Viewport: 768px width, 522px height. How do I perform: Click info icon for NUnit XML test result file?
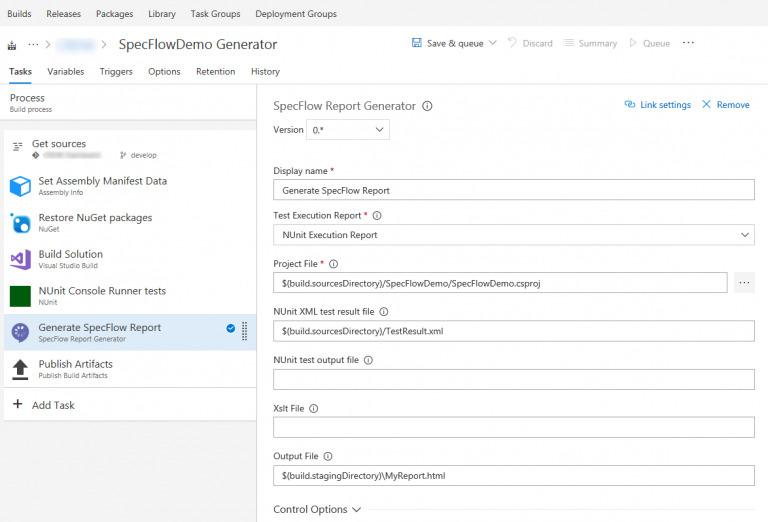384,312
